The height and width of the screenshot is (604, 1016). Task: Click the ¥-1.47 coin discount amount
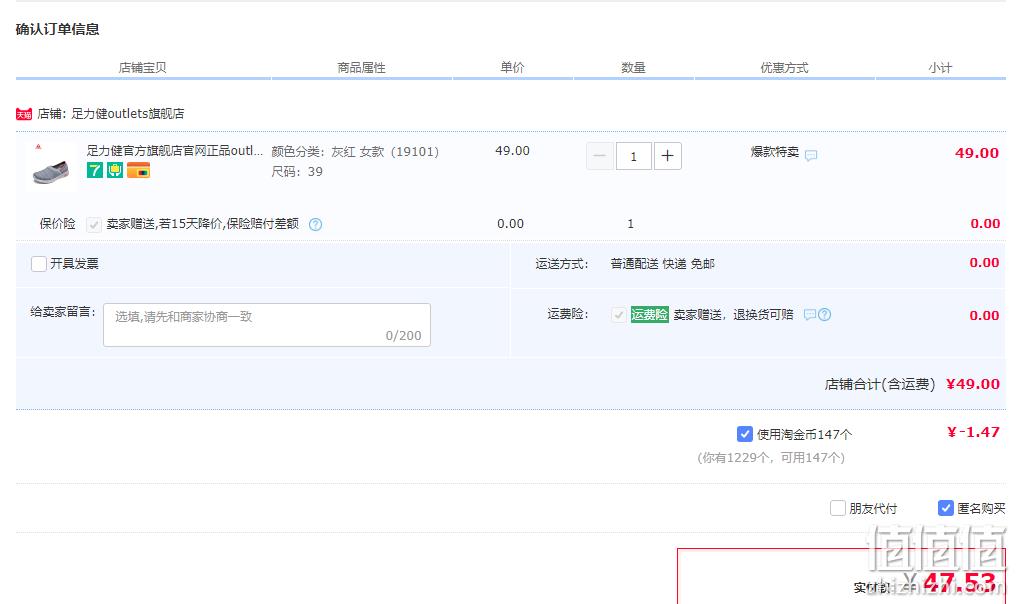coord(973,432)
